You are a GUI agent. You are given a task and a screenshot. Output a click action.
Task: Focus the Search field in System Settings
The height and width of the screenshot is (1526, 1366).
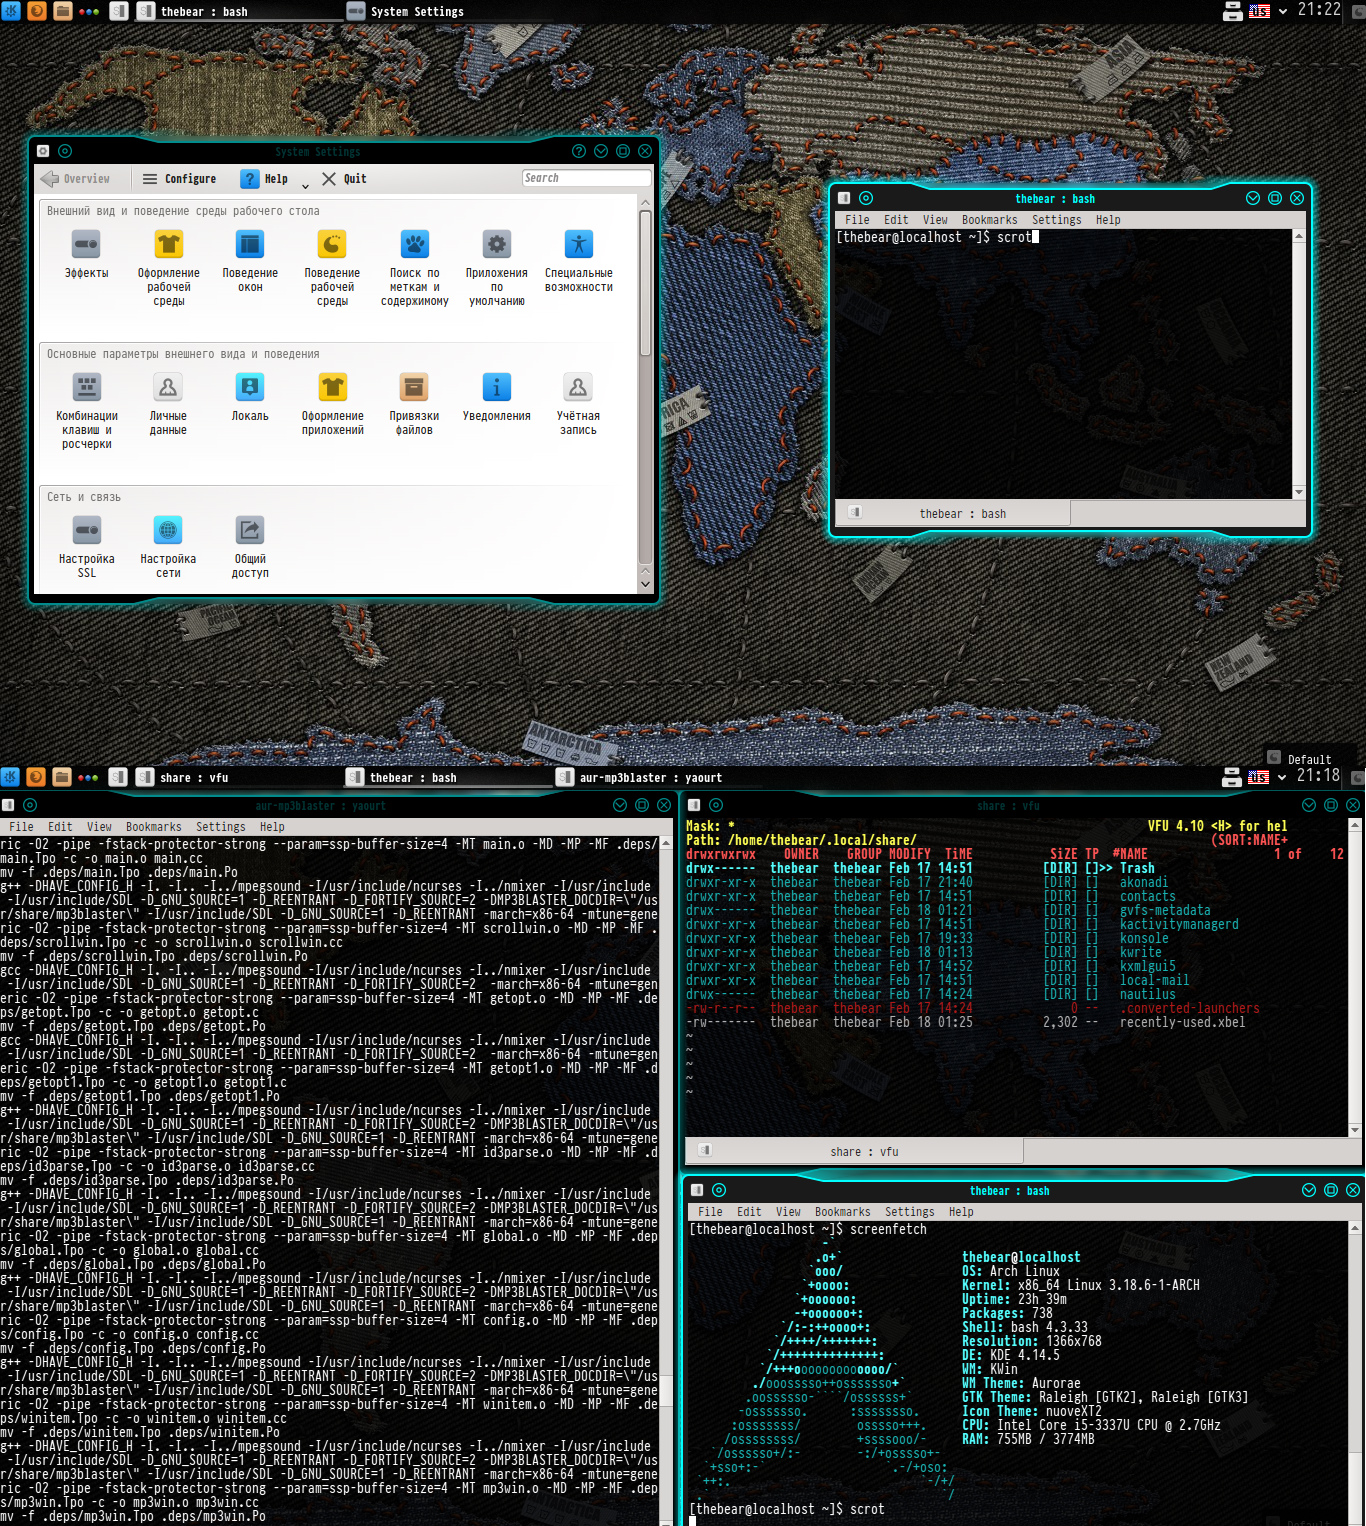tap(586, 178)
